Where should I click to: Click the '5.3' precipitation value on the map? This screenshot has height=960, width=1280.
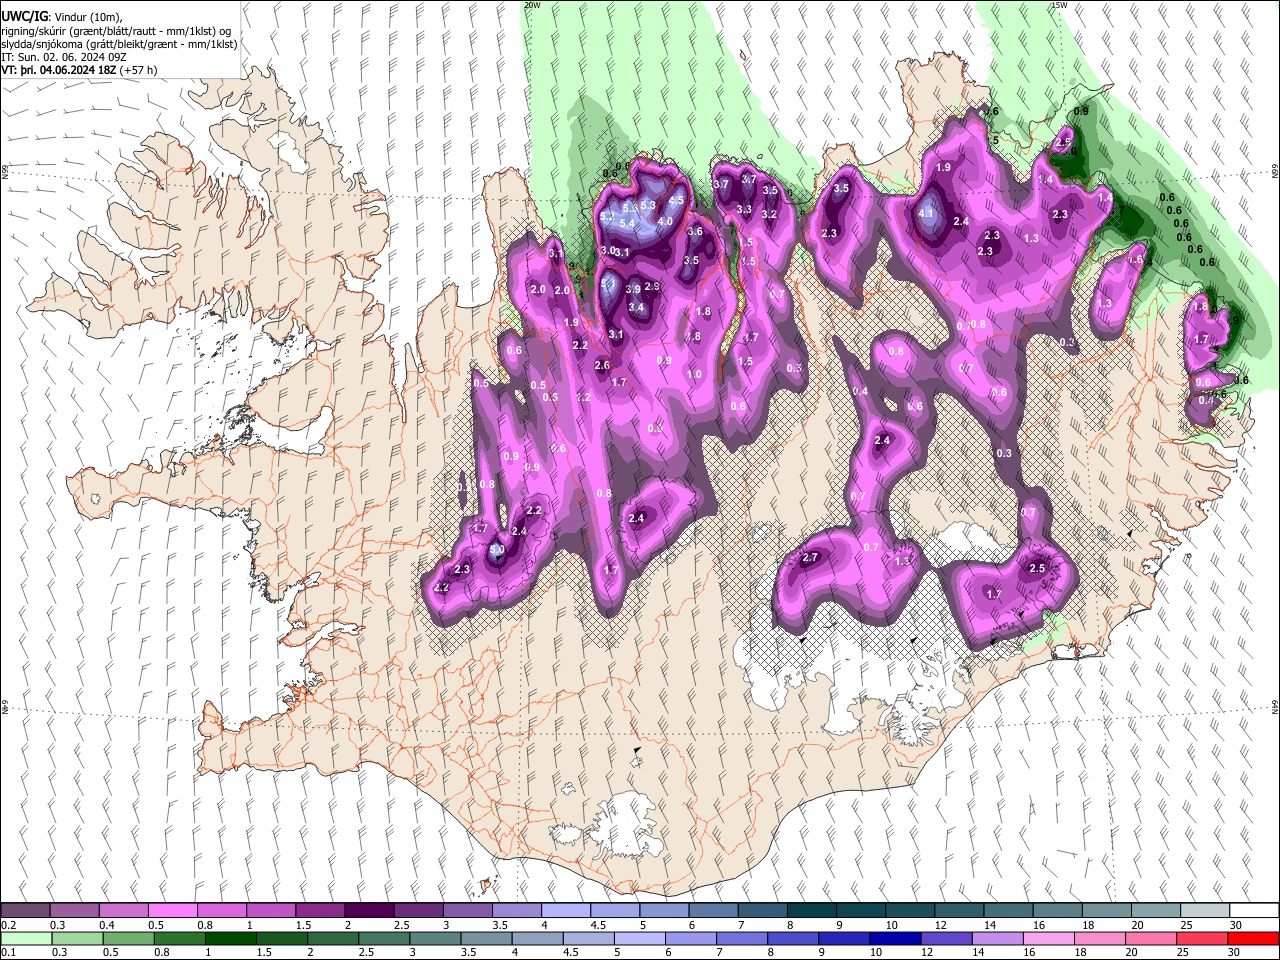point(647,205)
